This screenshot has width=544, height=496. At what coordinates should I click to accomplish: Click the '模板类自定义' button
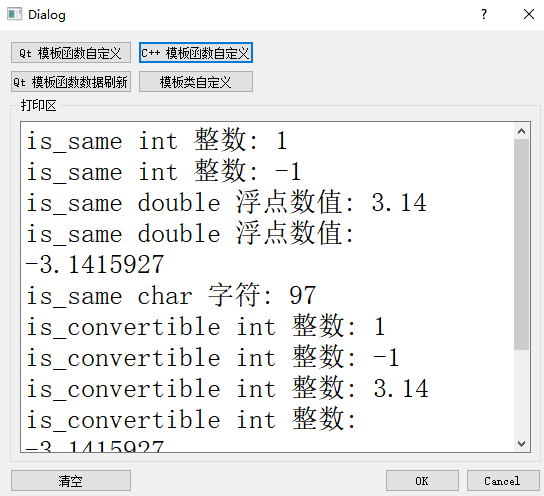(196, 82)
